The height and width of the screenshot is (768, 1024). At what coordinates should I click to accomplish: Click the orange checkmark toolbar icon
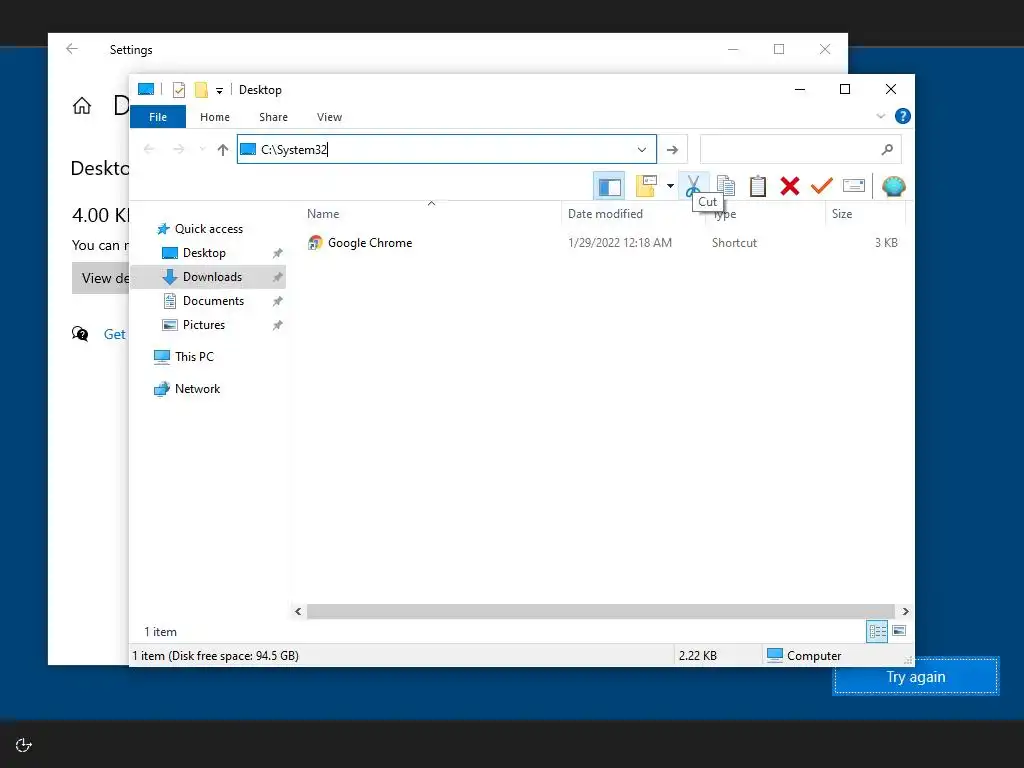(821, 186)
